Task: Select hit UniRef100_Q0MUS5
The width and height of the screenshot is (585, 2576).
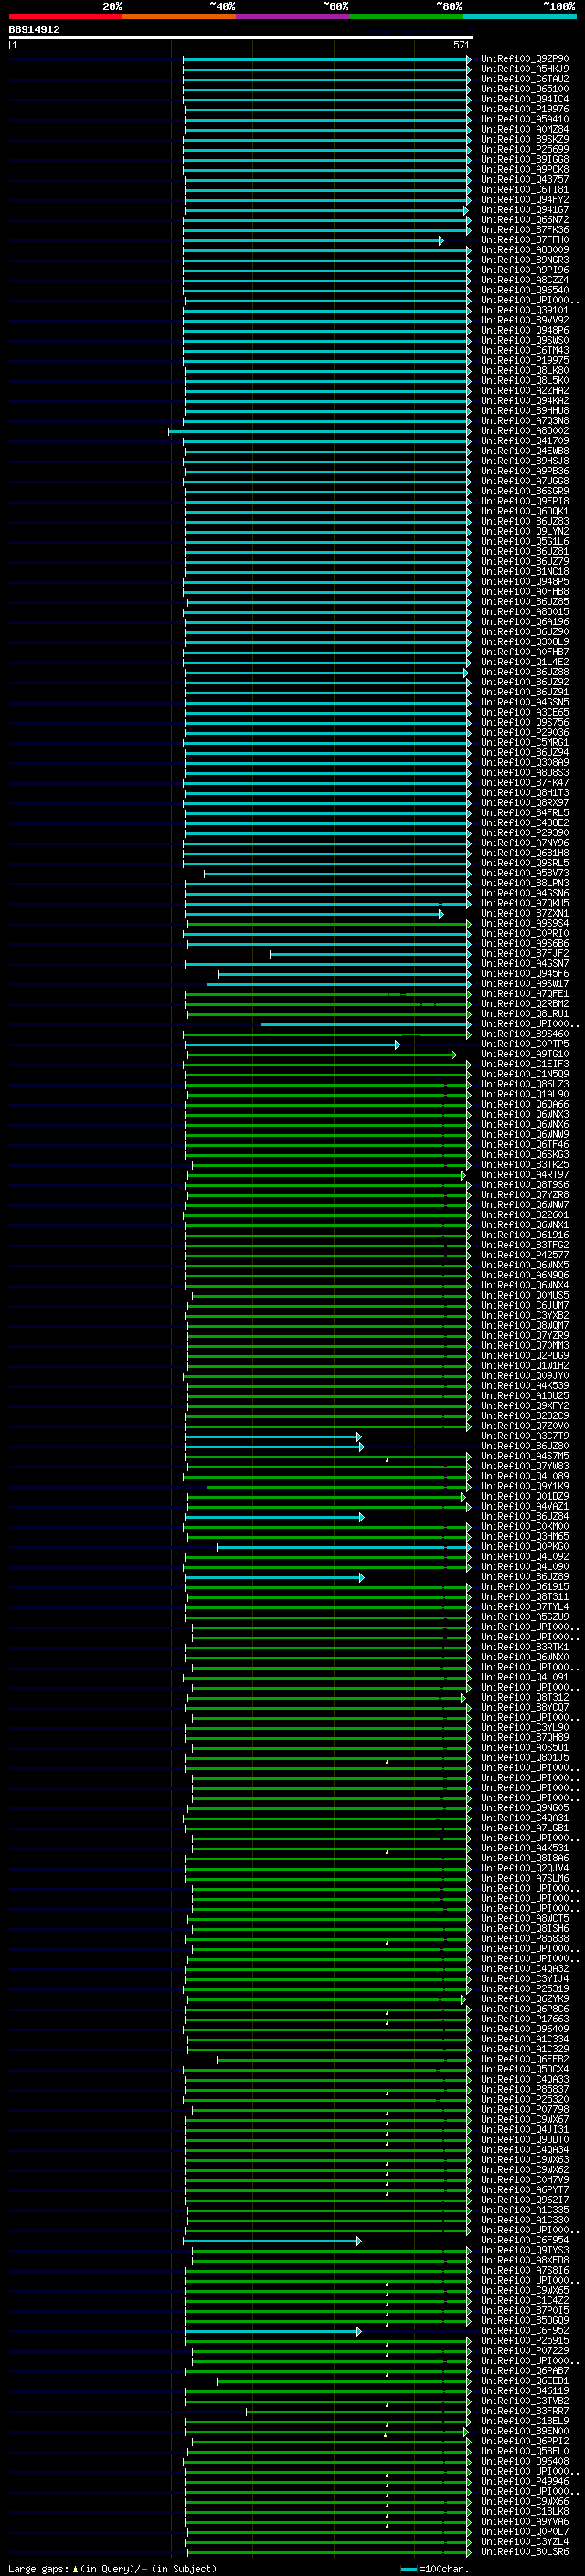Action: pos(524,1295)
